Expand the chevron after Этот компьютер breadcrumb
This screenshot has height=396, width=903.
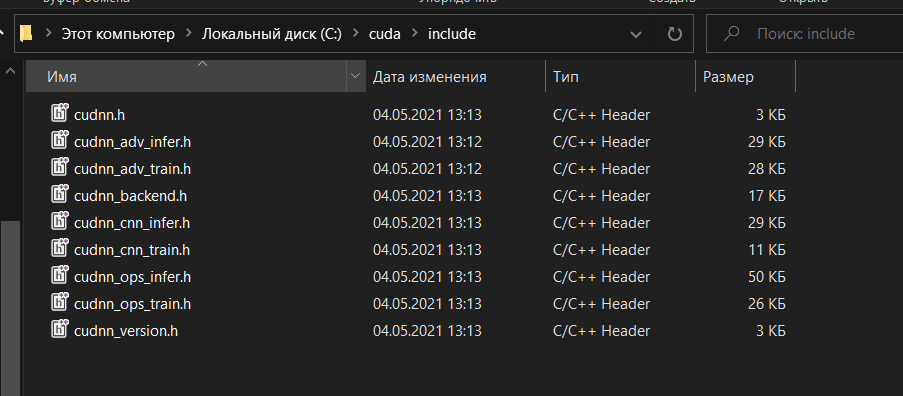coord(188,34)
